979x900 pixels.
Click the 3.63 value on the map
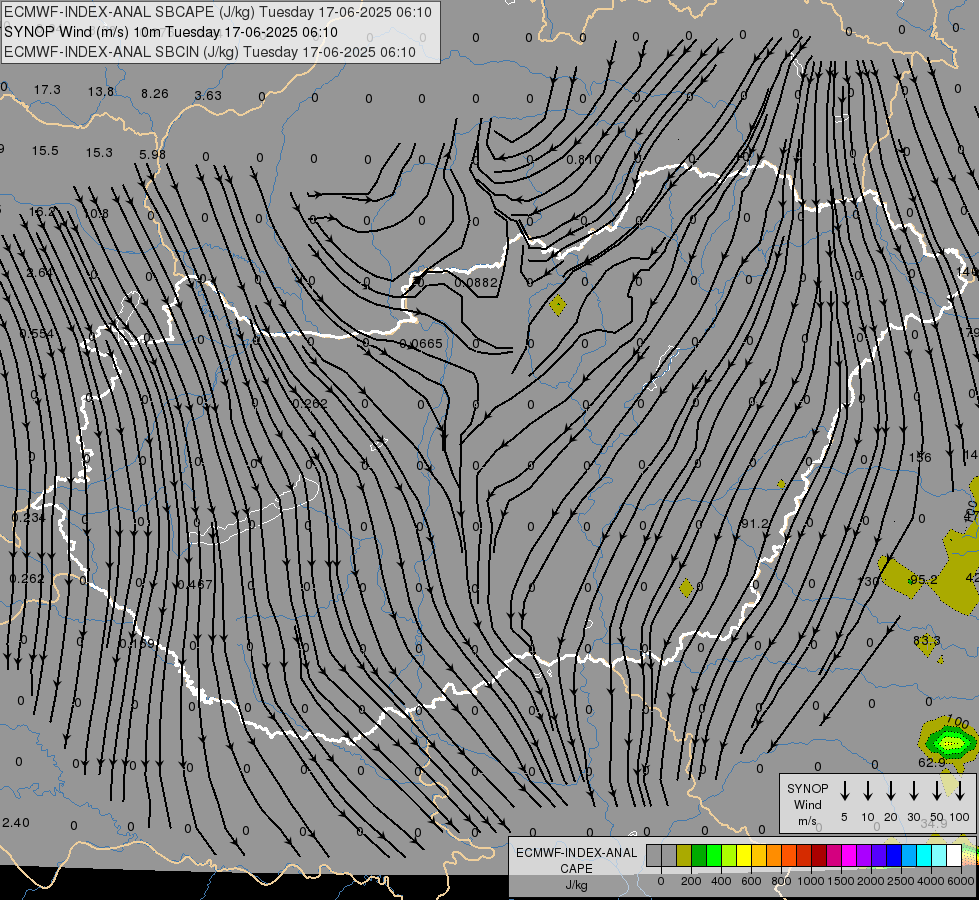pos(208,96)
